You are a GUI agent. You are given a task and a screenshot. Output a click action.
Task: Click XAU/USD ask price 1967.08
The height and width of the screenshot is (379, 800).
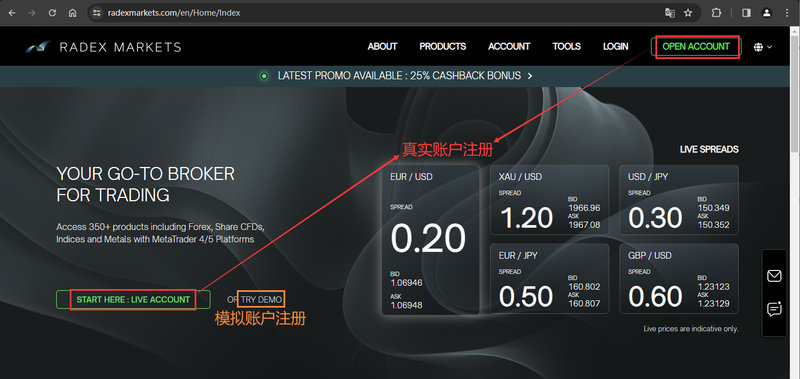coord(584,225)
